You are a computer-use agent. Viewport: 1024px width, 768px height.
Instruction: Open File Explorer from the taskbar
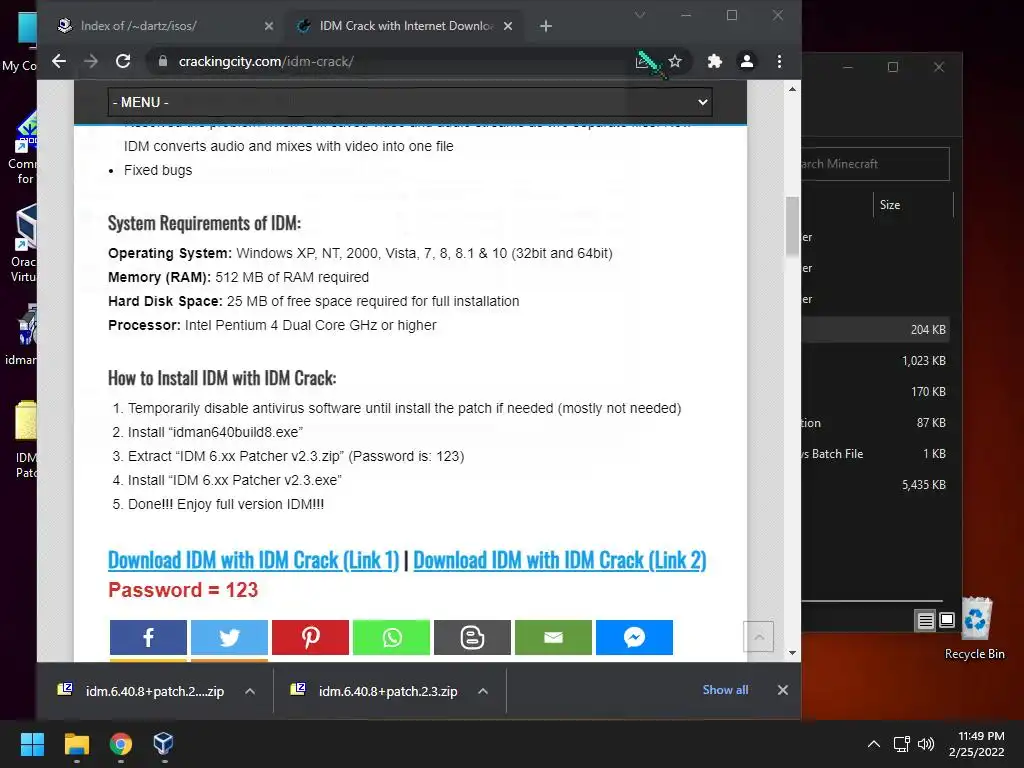[76, 744]
